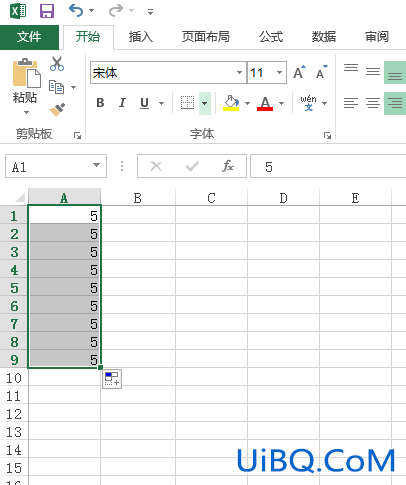Click the Excel application icon
The image size is (406, 485).
(x=18, y=11)
